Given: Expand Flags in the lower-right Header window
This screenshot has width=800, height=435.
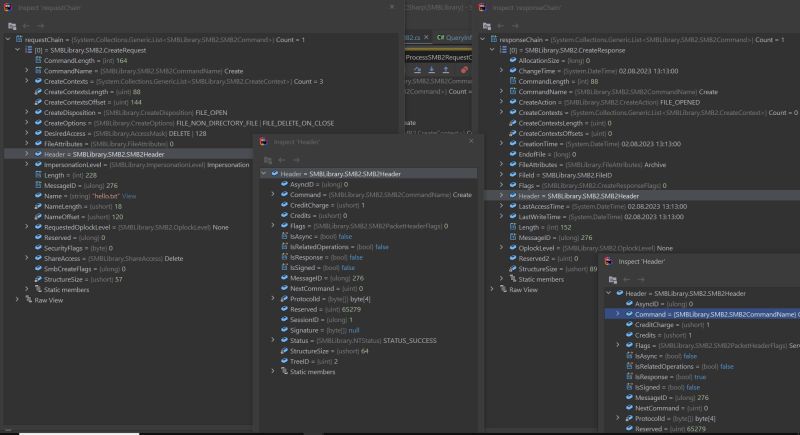Looking at the screenshot, I should point(618,345).
